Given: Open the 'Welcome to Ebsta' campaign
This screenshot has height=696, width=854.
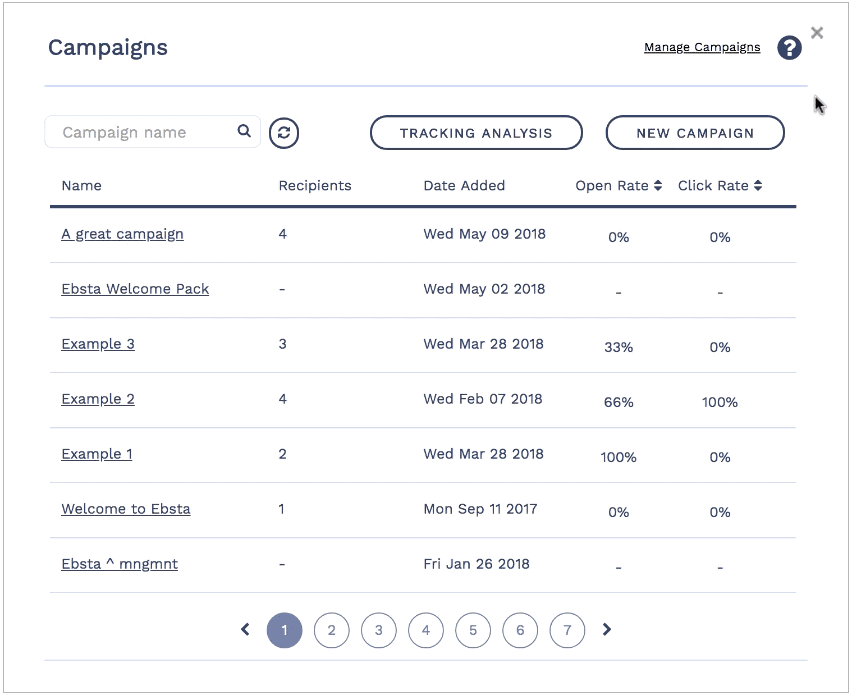Looking at the screenshot, I should 126,509.
